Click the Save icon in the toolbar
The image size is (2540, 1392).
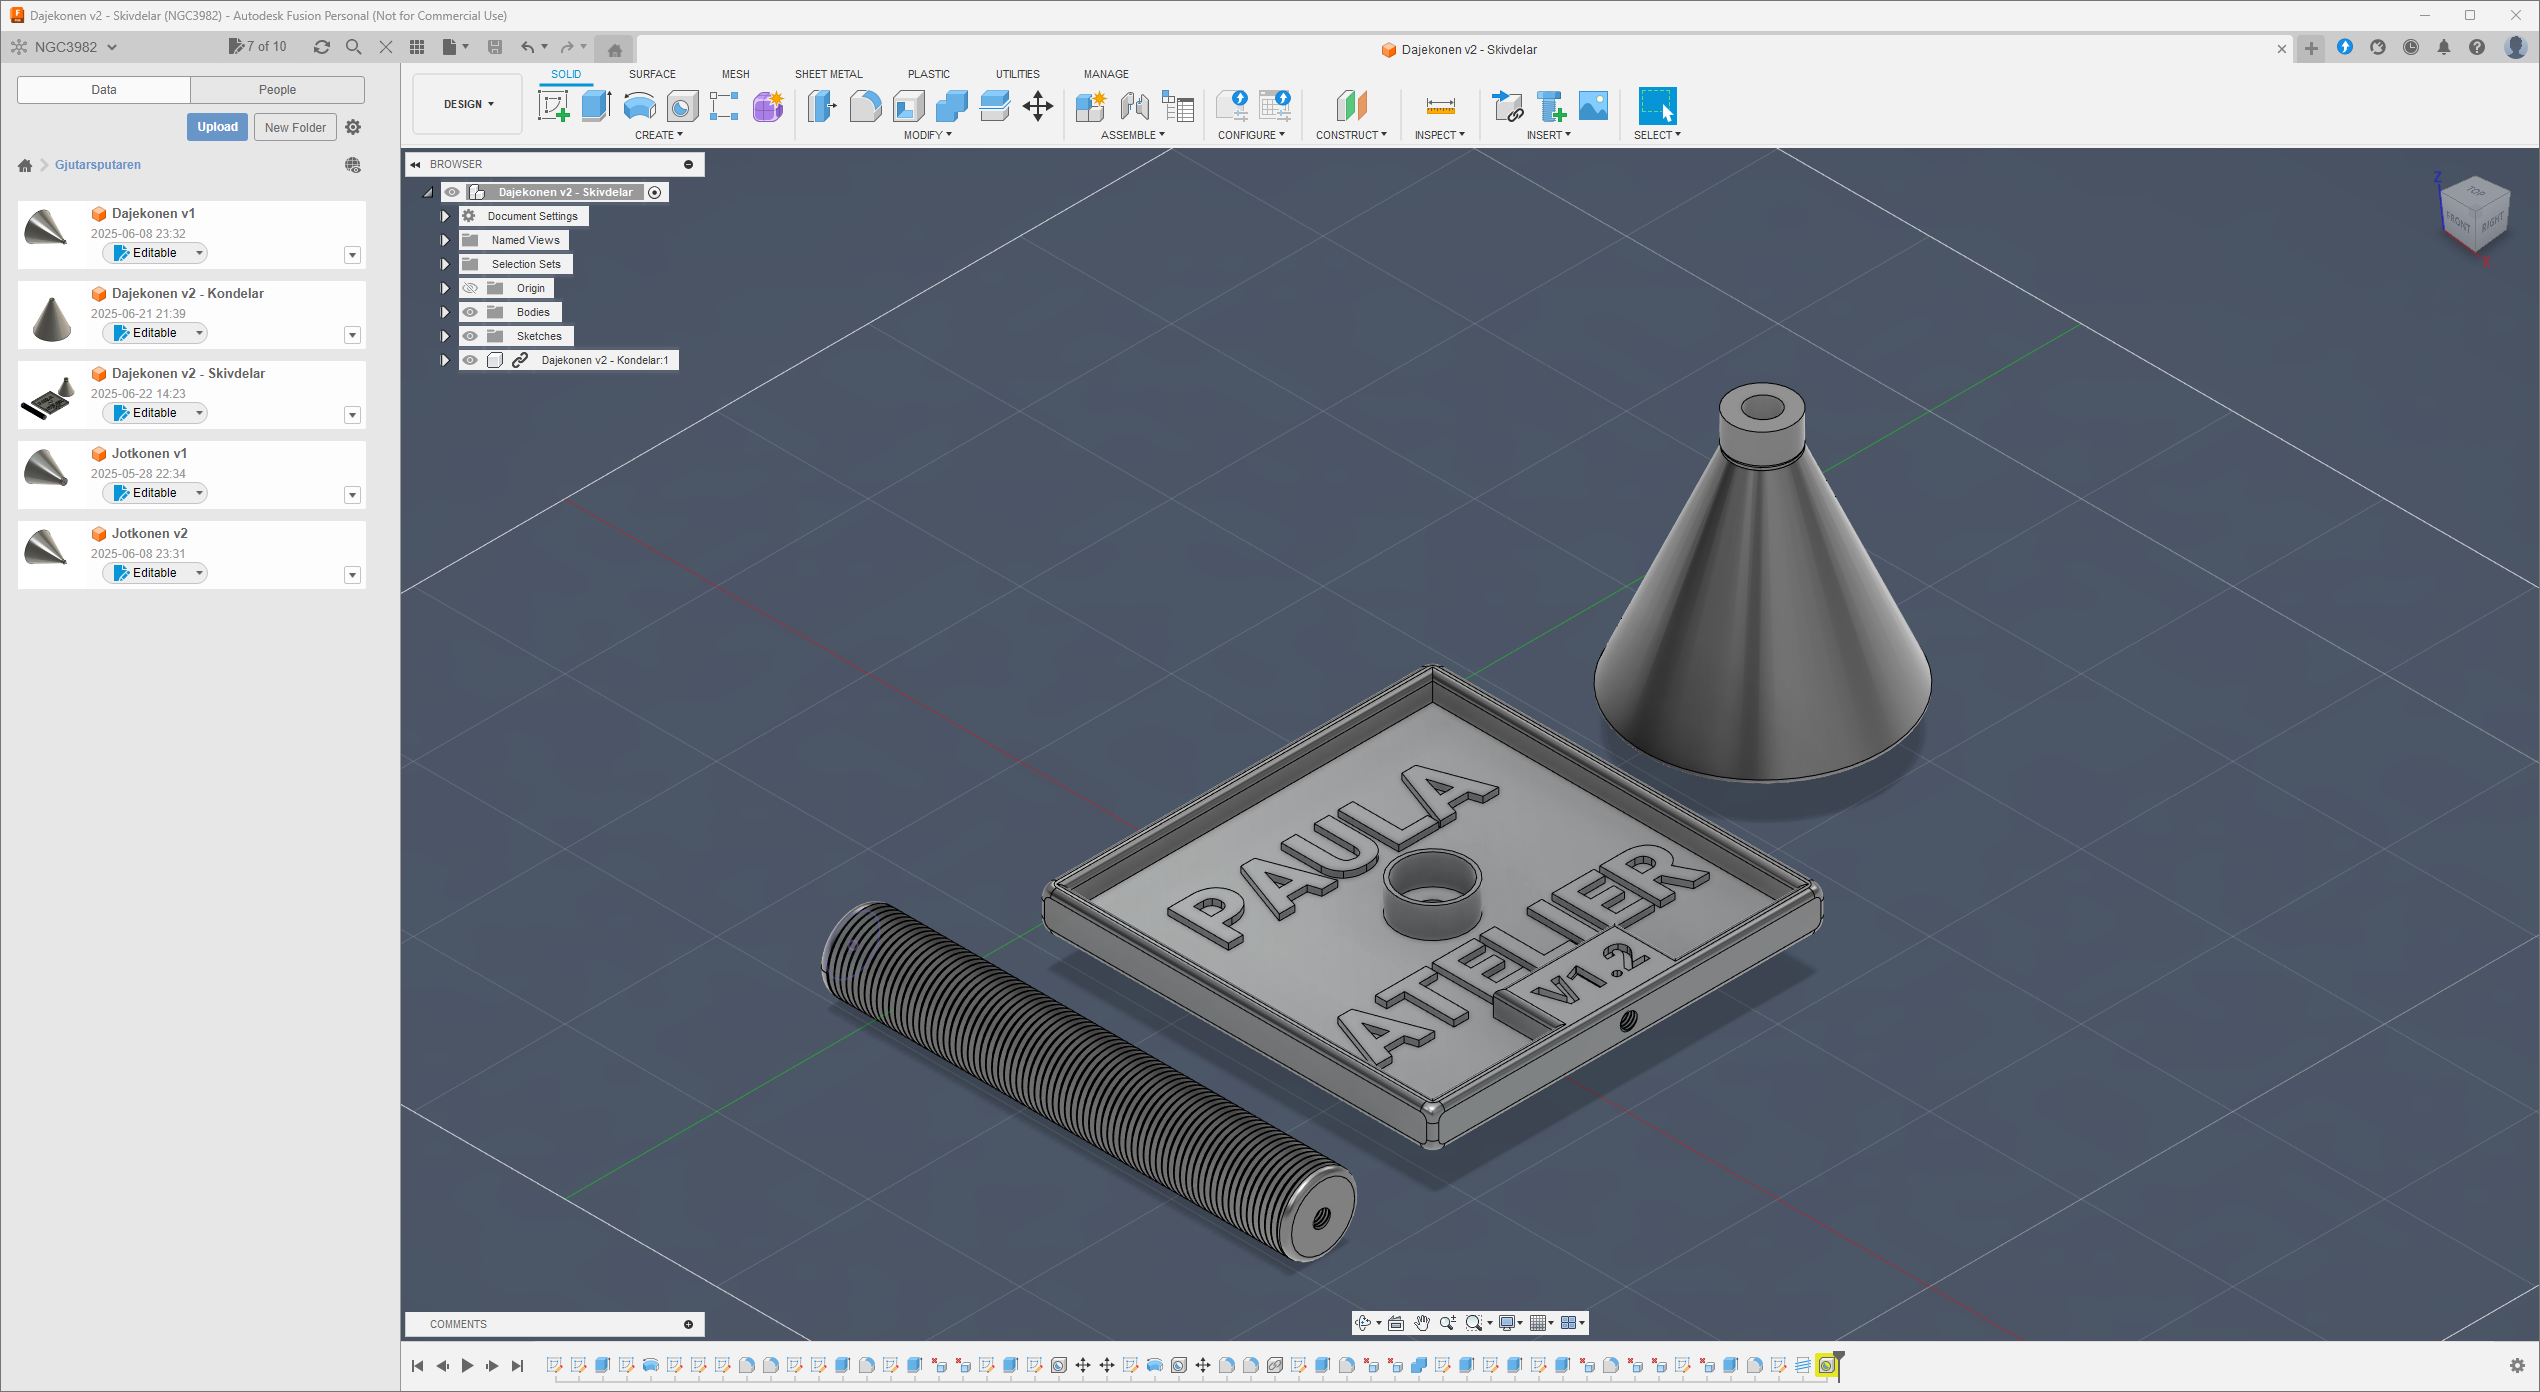[x=495, y=47]
